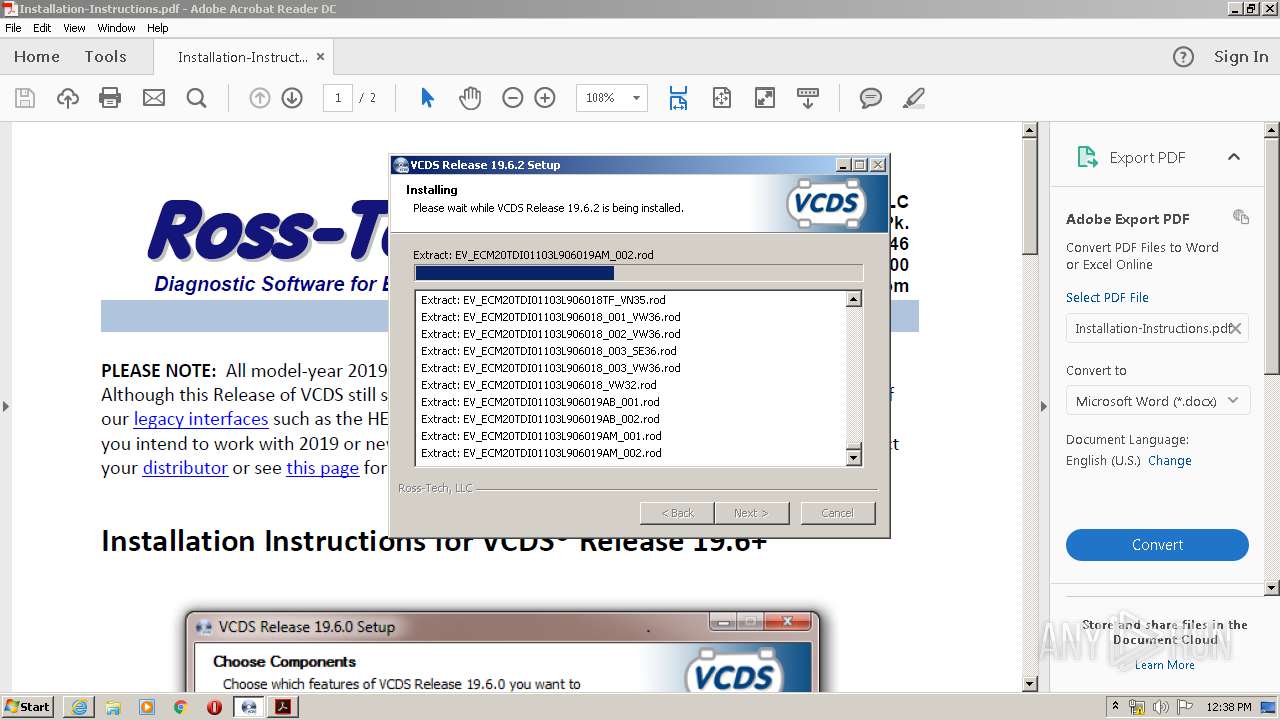The height and width of the screenshot is (720, 1280).
Task: Show hidden tray icons arrow
Action: coord(1116,707)
